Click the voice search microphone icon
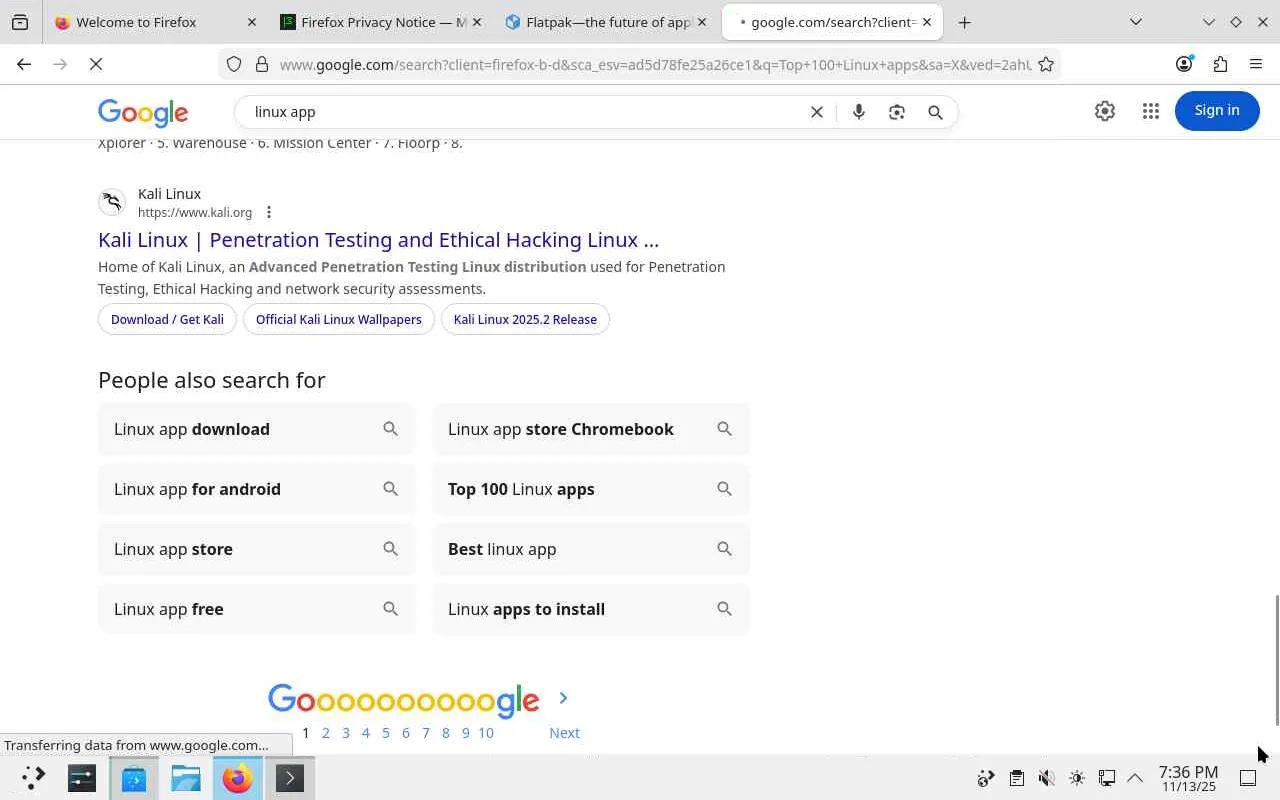 tap(858, 112)
